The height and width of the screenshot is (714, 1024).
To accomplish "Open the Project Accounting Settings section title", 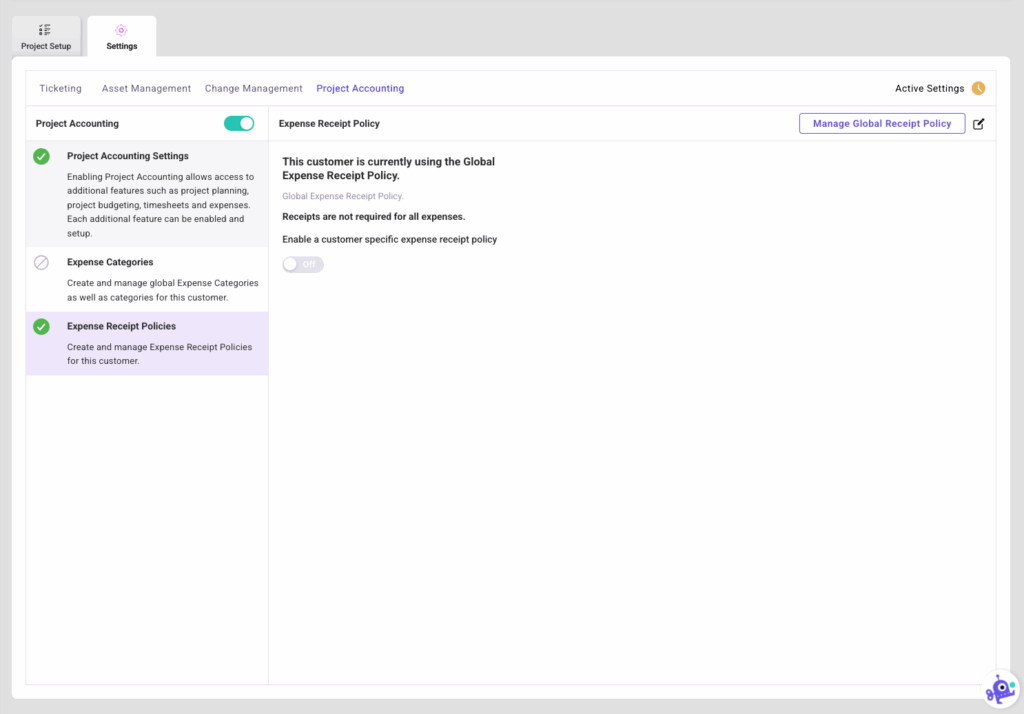I will tap(127, 156).
